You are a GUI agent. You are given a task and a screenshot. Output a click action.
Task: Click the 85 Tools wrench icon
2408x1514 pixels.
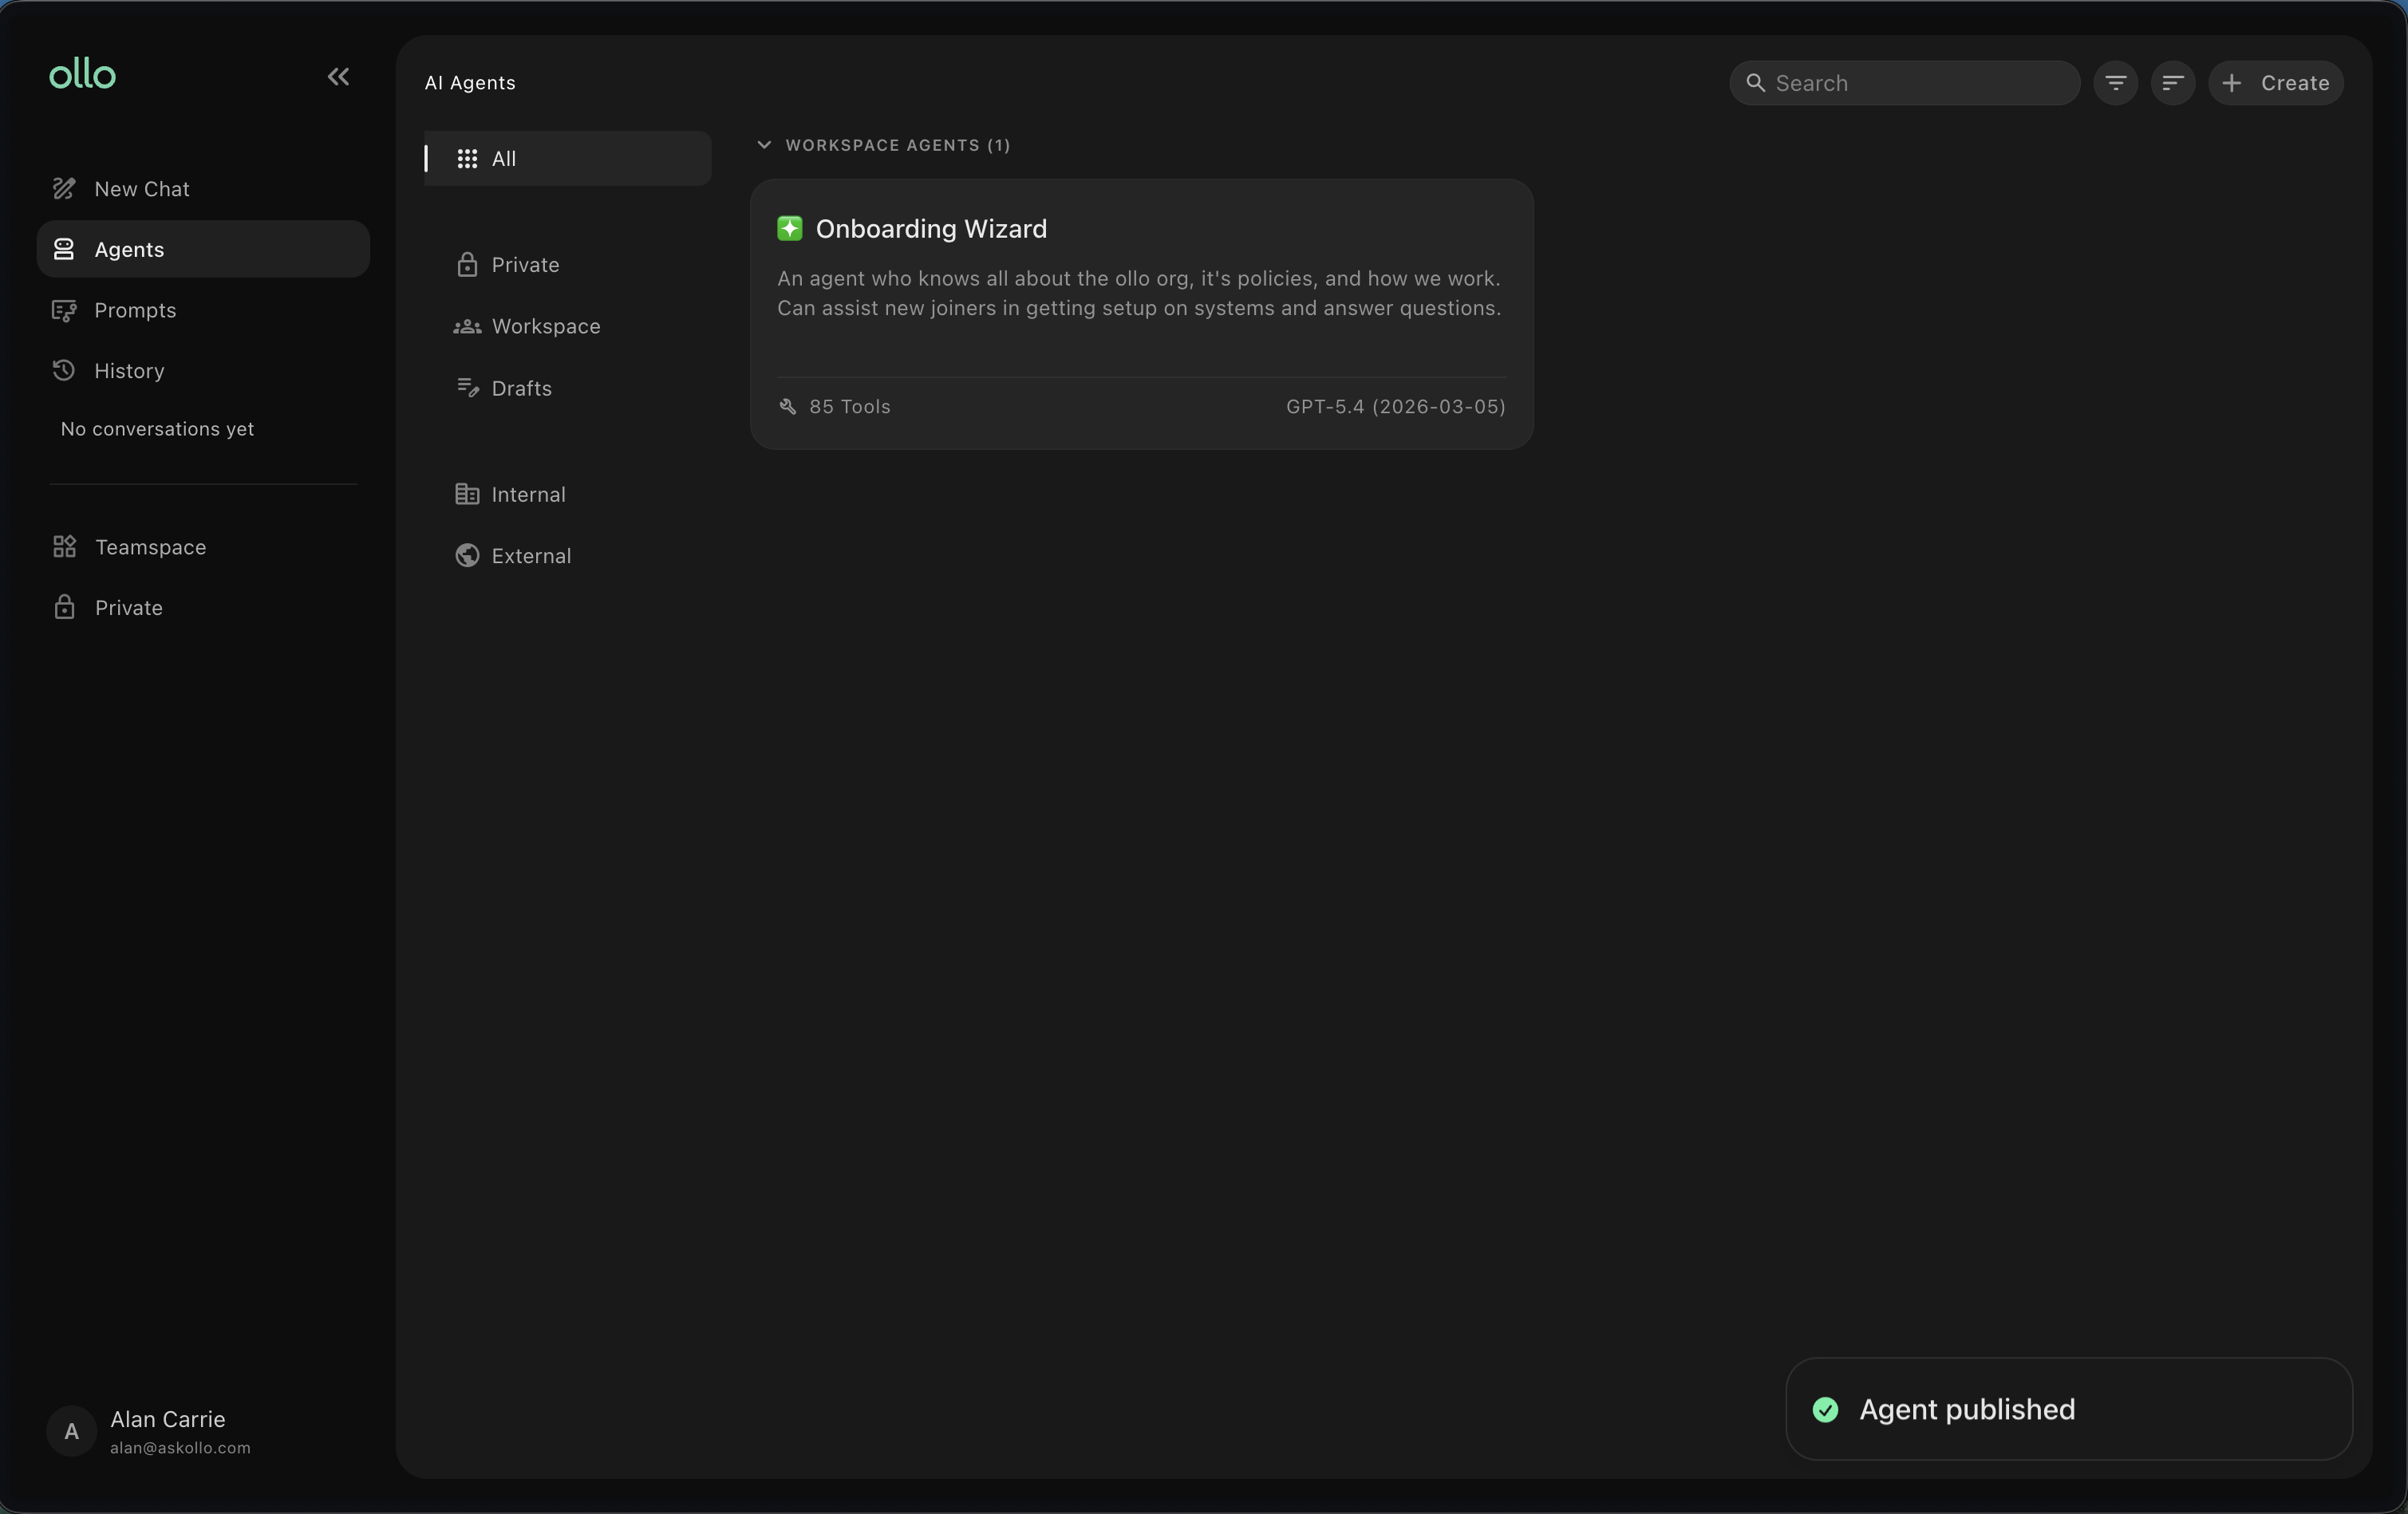788,406
